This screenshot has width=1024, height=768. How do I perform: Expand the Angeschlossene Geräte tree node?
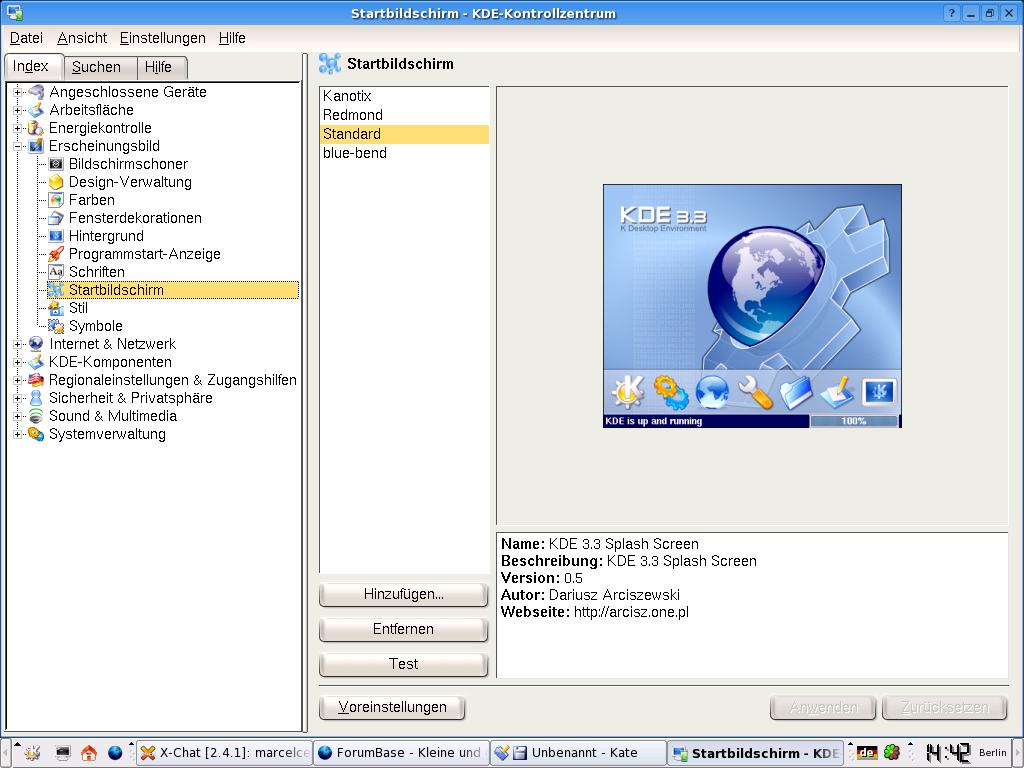pos(18,92)
